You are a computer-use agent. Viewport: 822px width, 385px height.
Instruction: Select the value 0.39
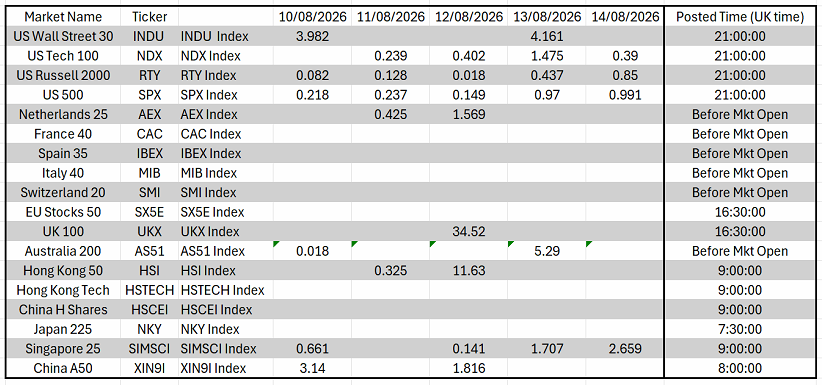tap(625, 56)
